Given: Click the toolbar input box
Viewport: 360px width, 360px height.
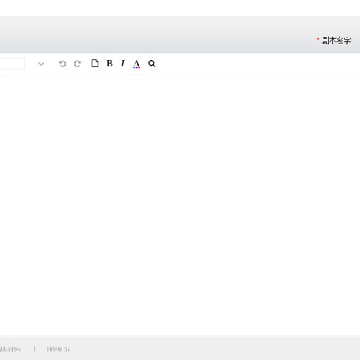Looking at the screenshot, I should click(x=12, y=64).
